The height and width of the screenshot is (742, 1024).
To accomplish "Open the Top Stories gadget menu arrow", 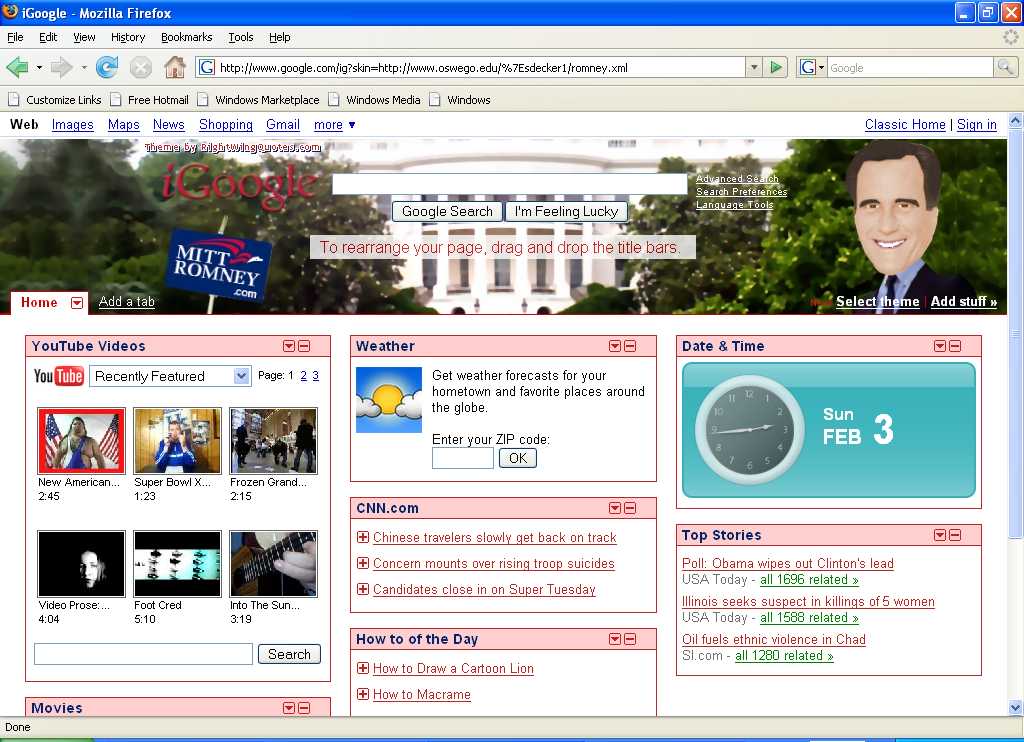I will point(940,536).
